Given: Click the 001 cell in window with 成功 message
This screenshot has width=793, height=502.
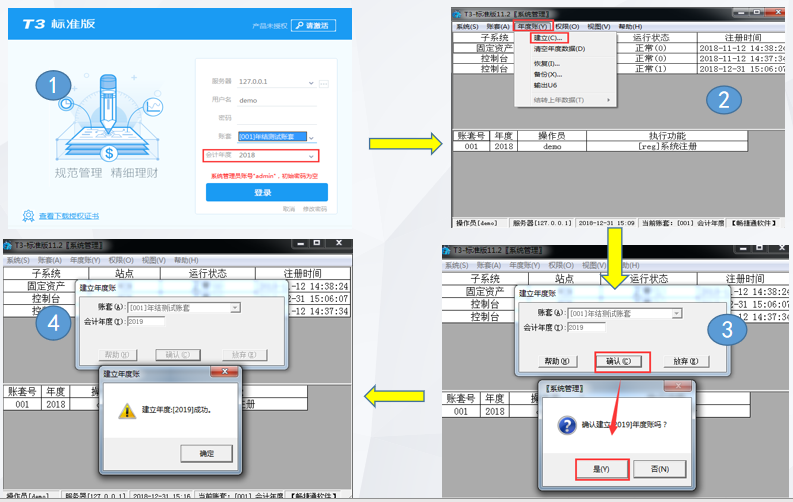Looking at the screenshot, I should pos(22,404).
